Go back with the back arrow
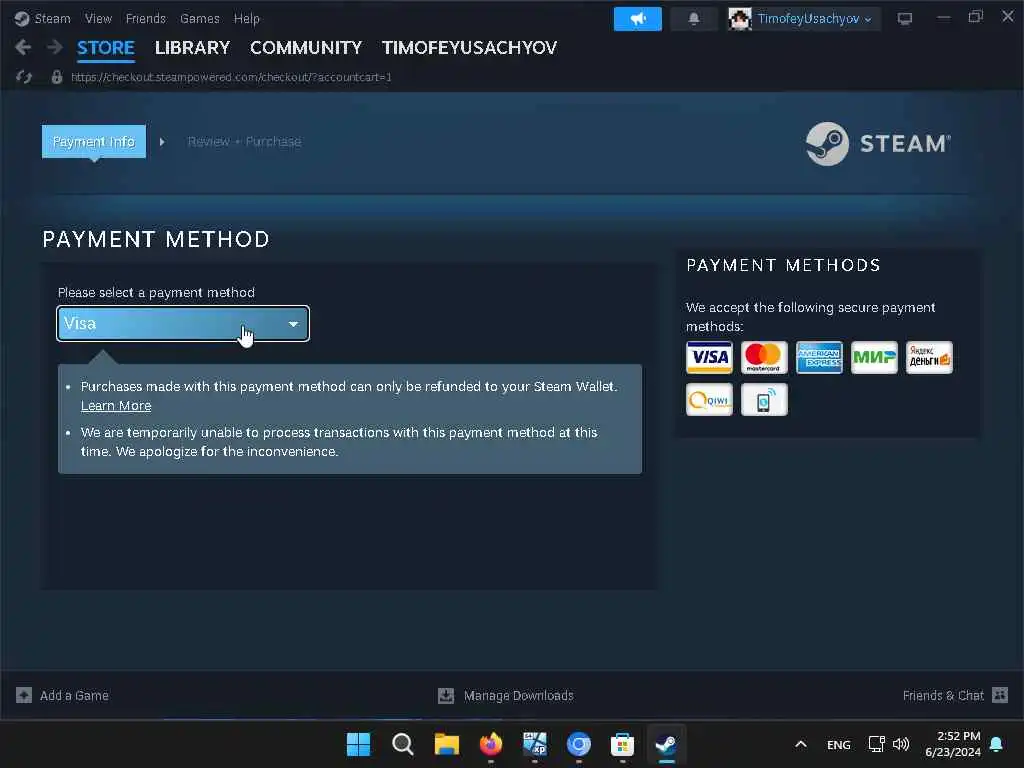1024x768 pixels. (23, 47)
